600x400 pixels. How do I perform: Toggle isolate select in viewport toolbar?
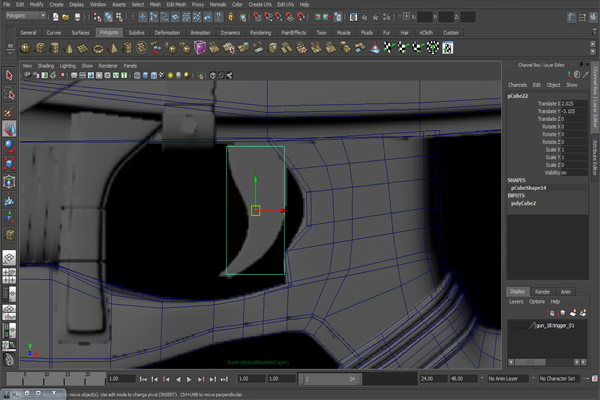tap(201, 75)
